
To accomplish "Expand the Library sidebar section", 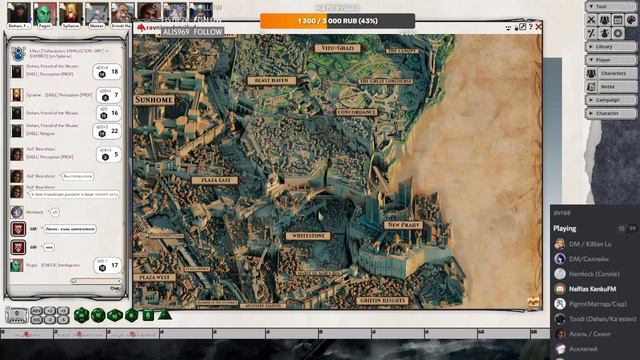I will click(x=611, y=47).
